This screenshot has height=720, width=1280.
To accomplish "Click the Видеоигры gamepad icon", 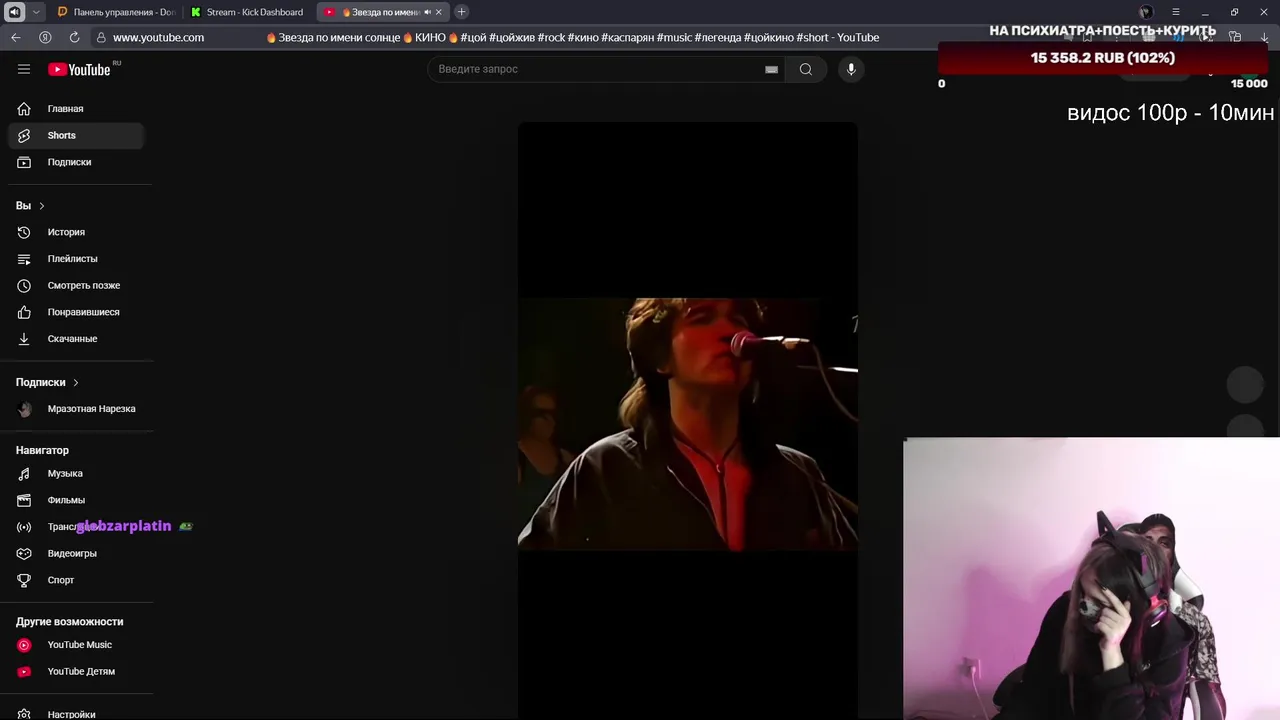I will point(24,553).
